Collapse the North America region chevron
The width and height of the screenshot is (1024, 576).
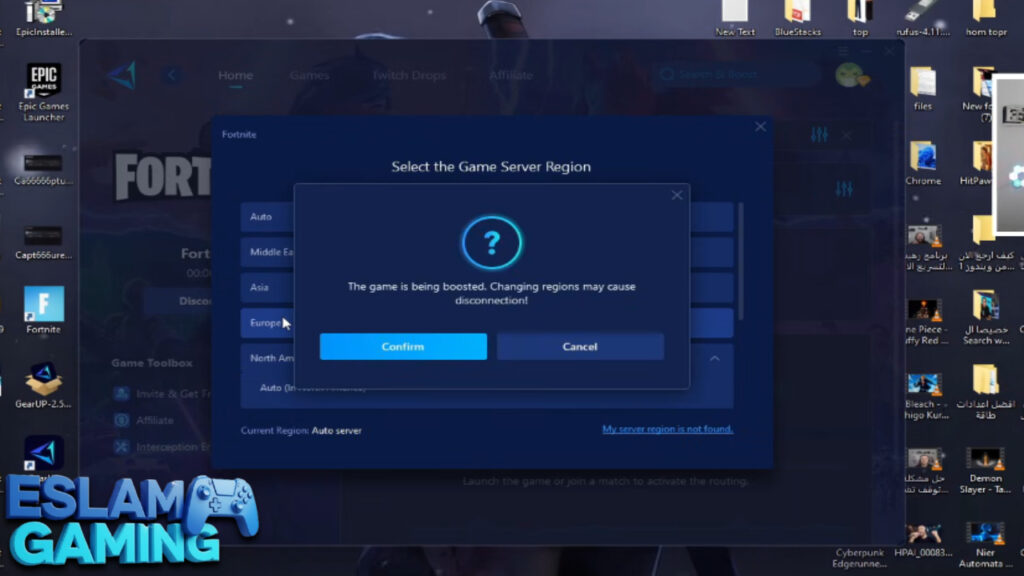714,358
